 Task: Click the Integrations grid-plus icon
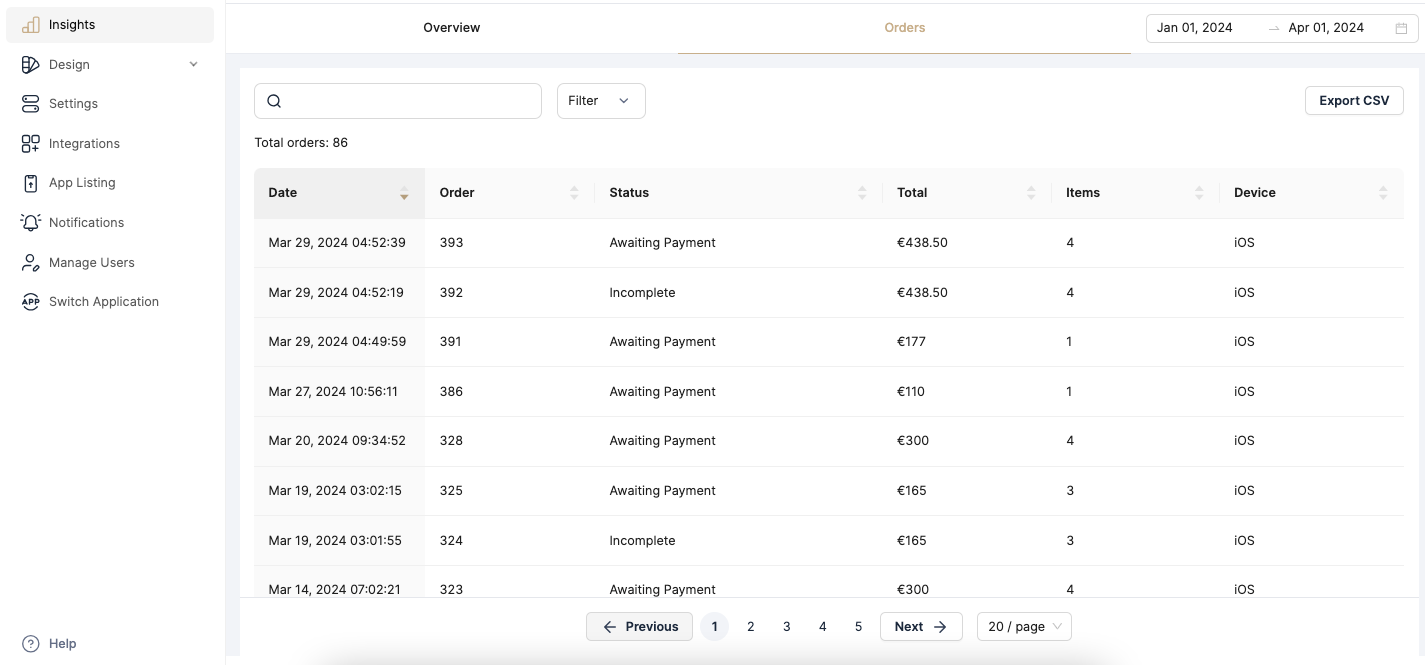(31, 144)
